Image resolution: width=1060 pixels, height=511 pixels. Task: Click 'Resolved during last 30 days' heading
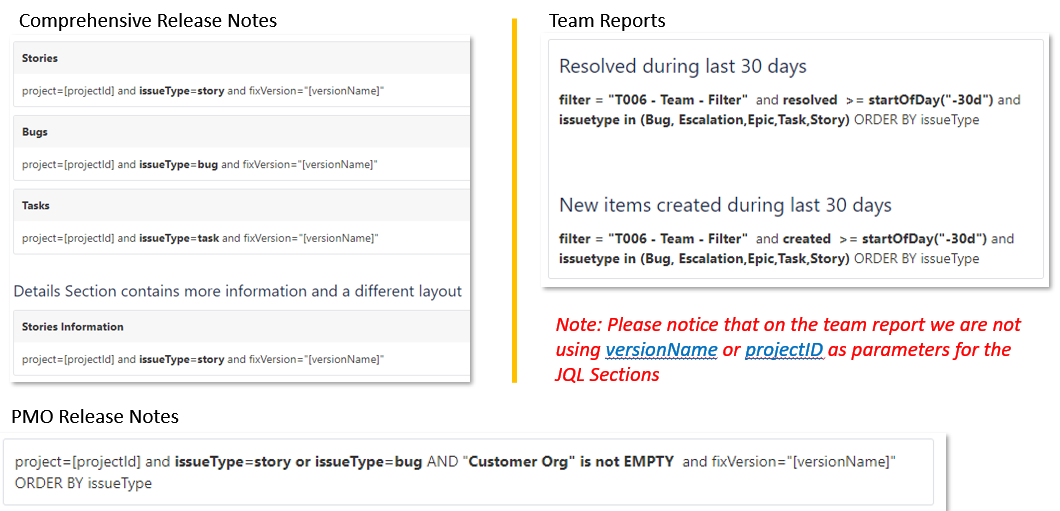[683, 66]
